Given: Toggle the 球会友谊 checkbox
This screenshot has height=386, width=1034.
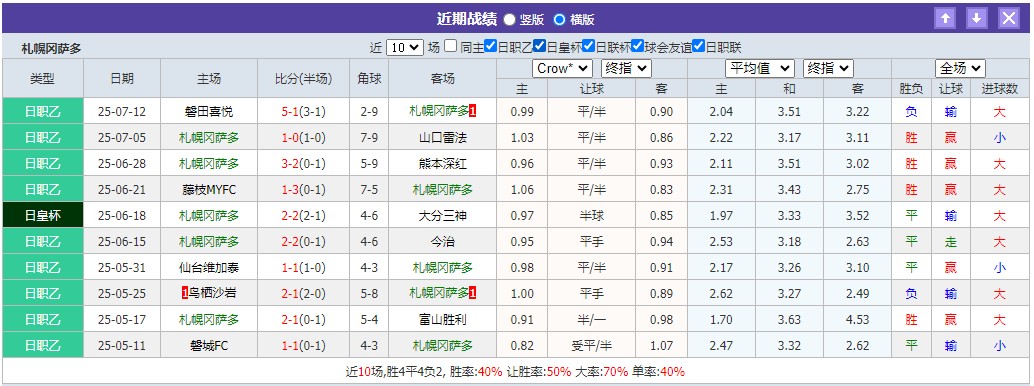Looking at the screenshot, I should tap(638, 46).
